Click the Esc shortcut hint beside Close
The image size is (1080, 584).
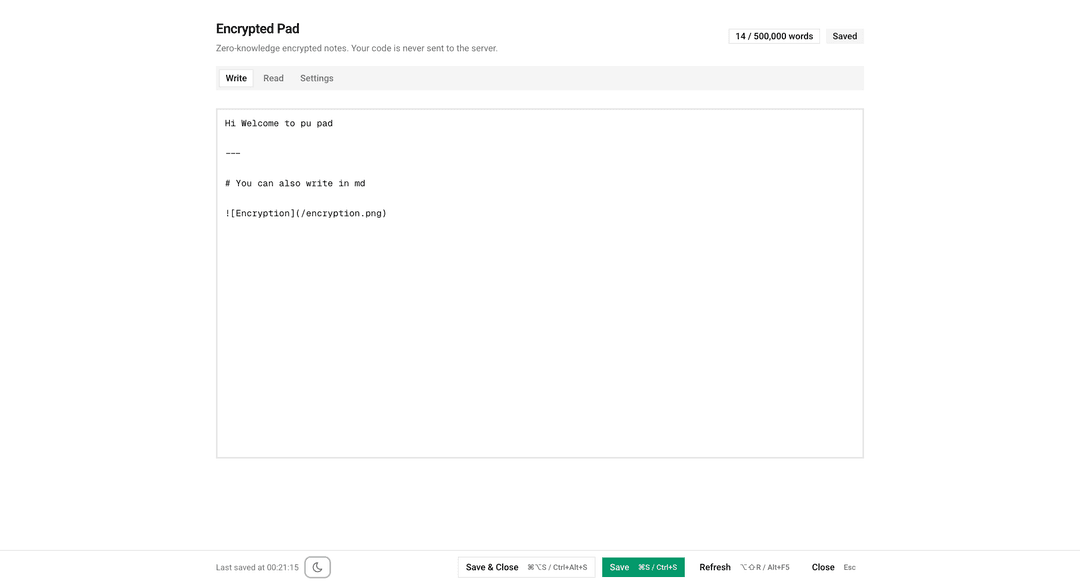(849, 567)
